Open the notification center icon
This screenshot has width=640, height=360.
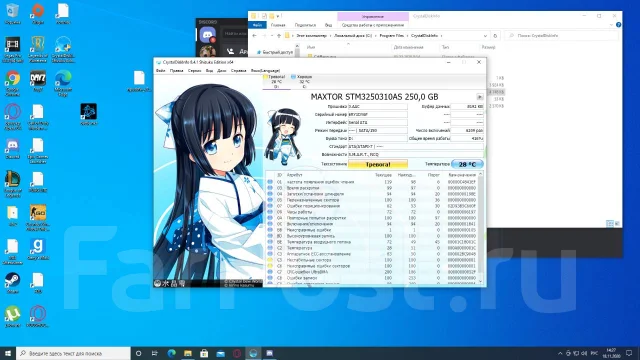(630, 353)
